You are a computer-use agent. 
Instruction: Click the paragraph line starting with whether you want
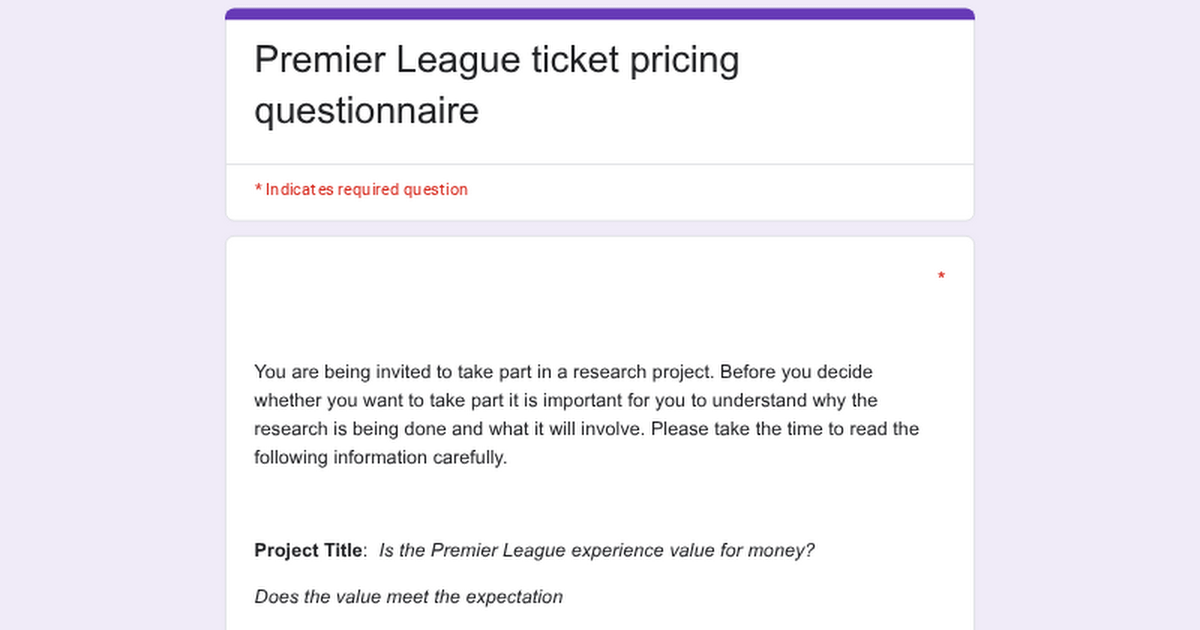click(565, 401)
